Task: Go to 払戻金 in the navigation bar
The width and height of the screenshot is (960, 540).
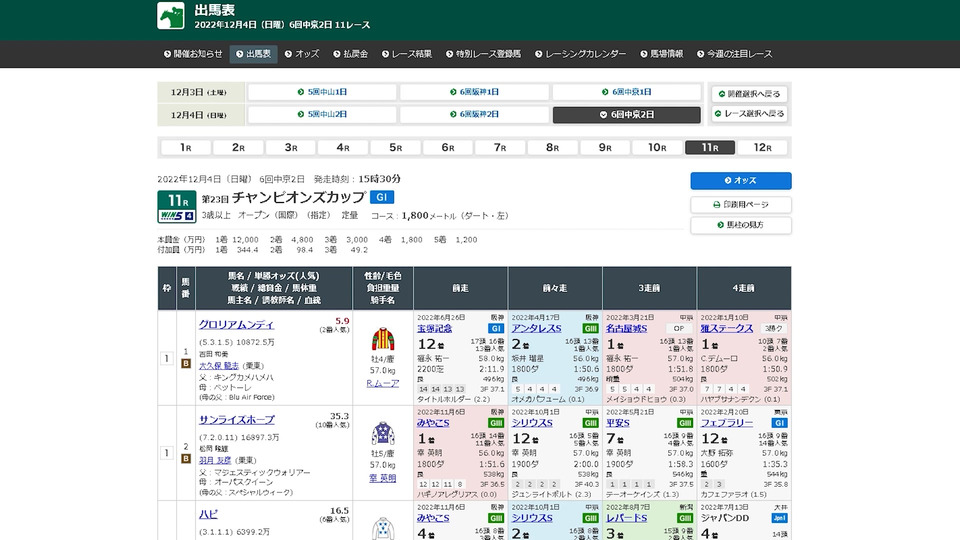Action: pos(350,54)
